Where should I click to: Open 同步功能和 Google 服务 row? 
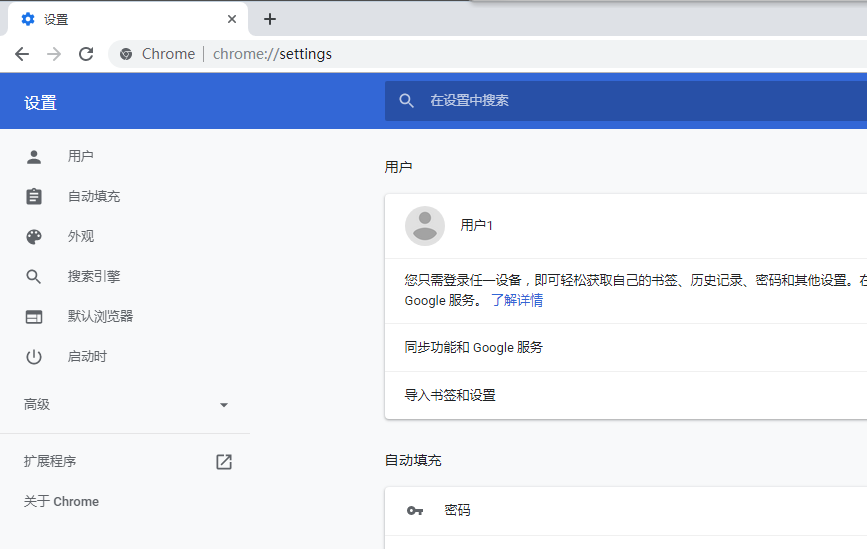pos(626,347)
